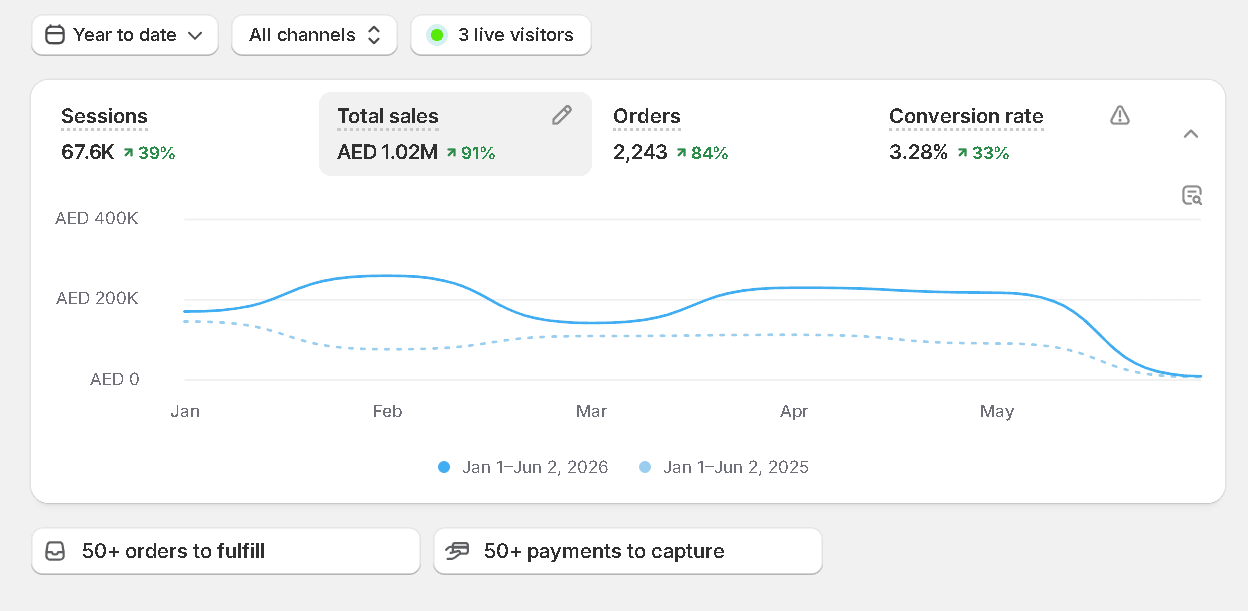Select the Total sales metric tab
Image resolution: width=1248 pixels, height=611 pixels.
(x=455, y=134)
